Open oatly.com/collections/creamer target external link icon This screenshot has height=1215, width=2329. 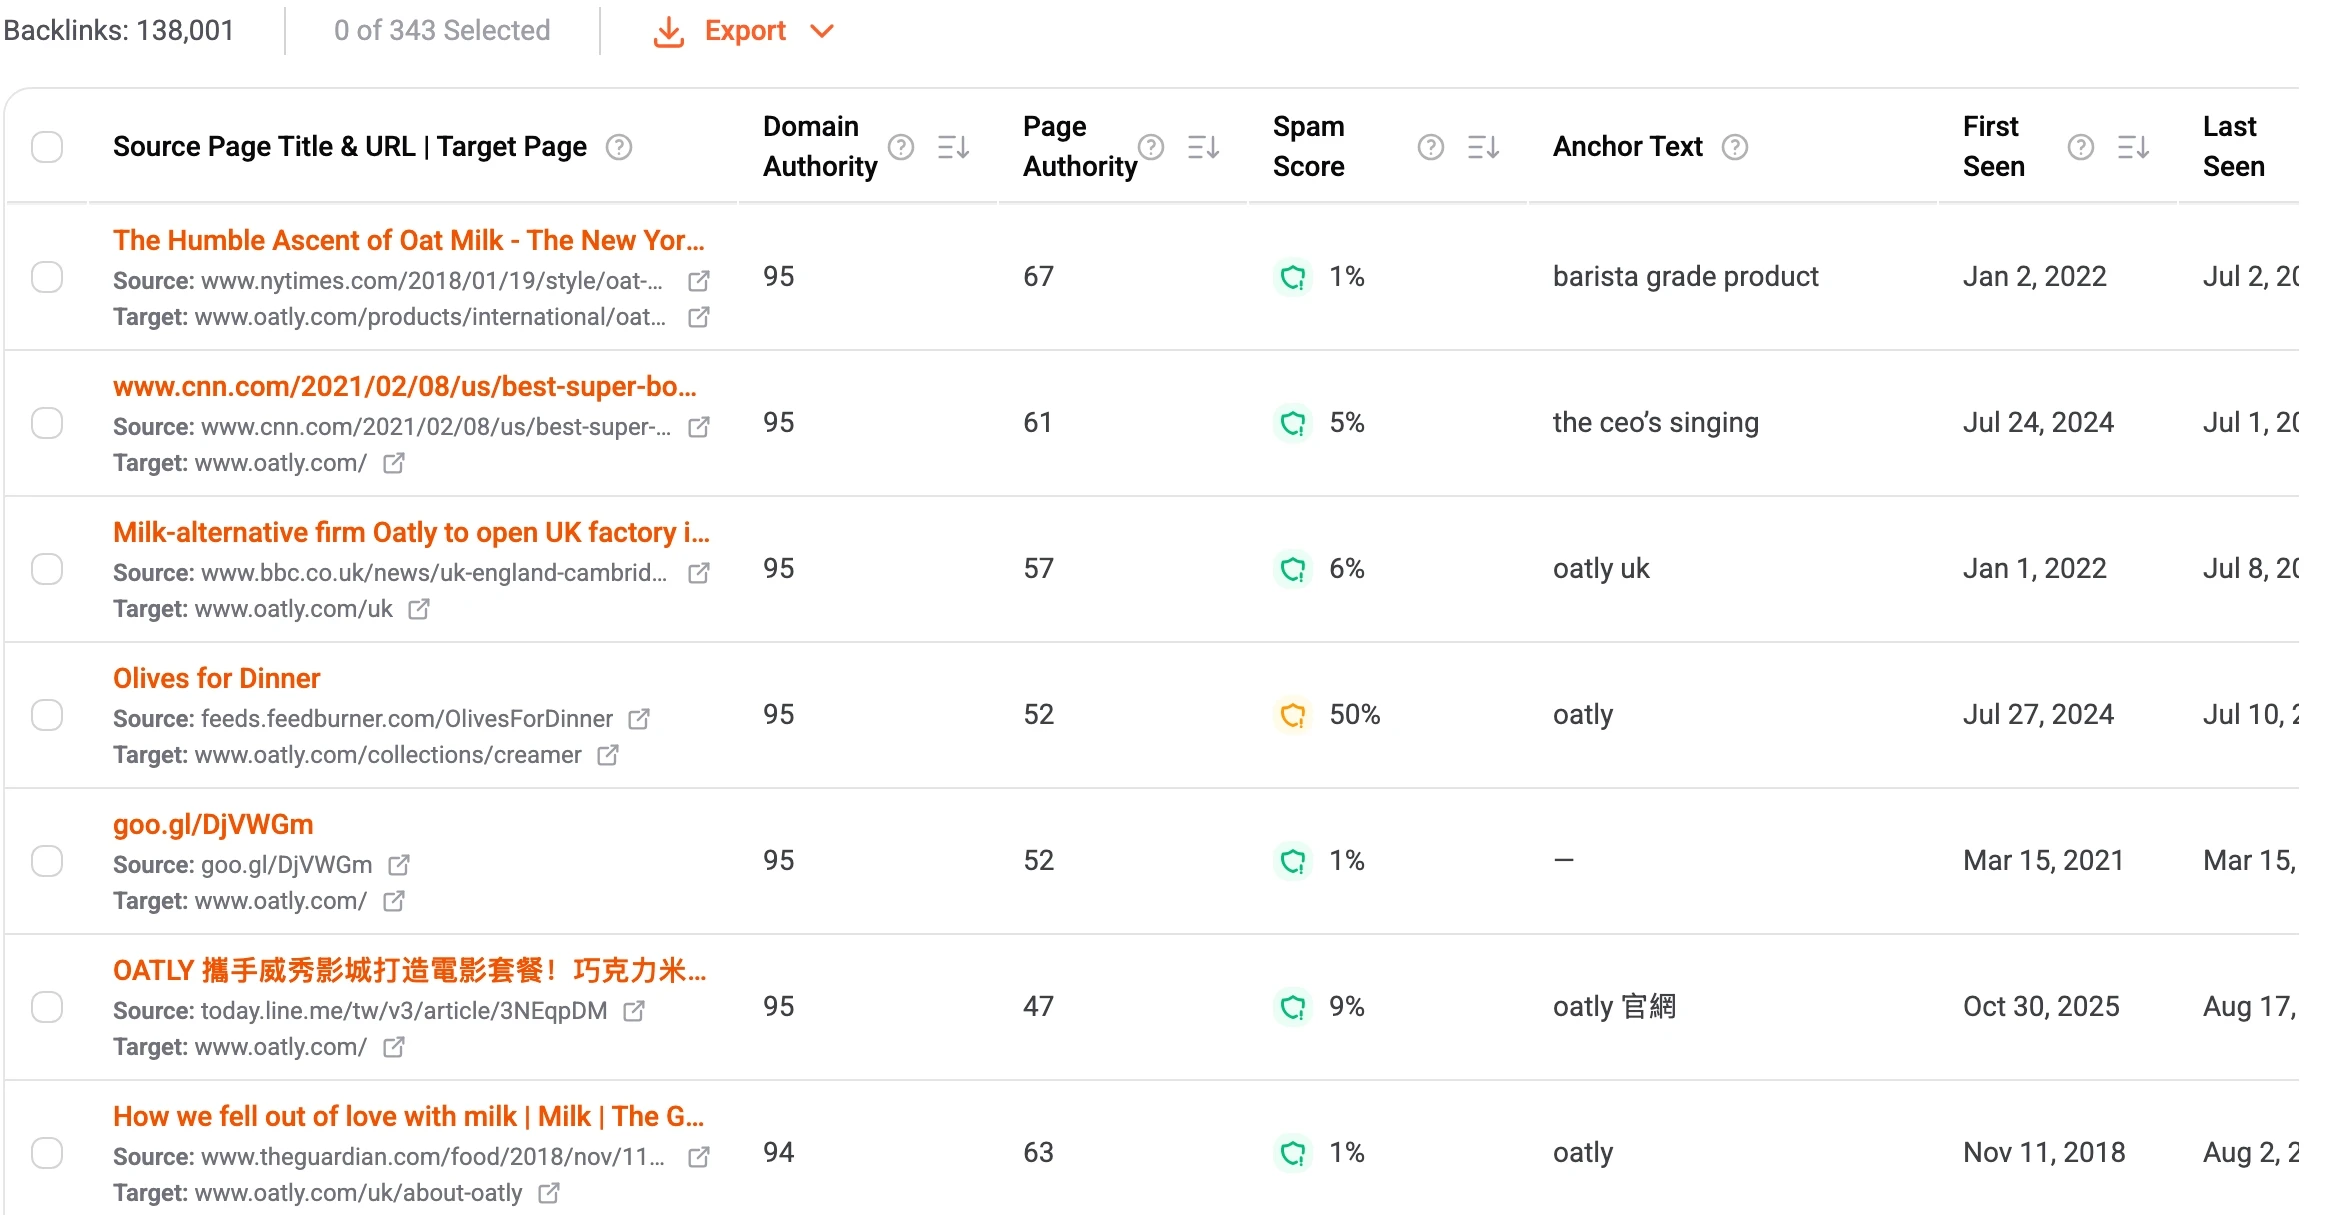pos(608,755)
